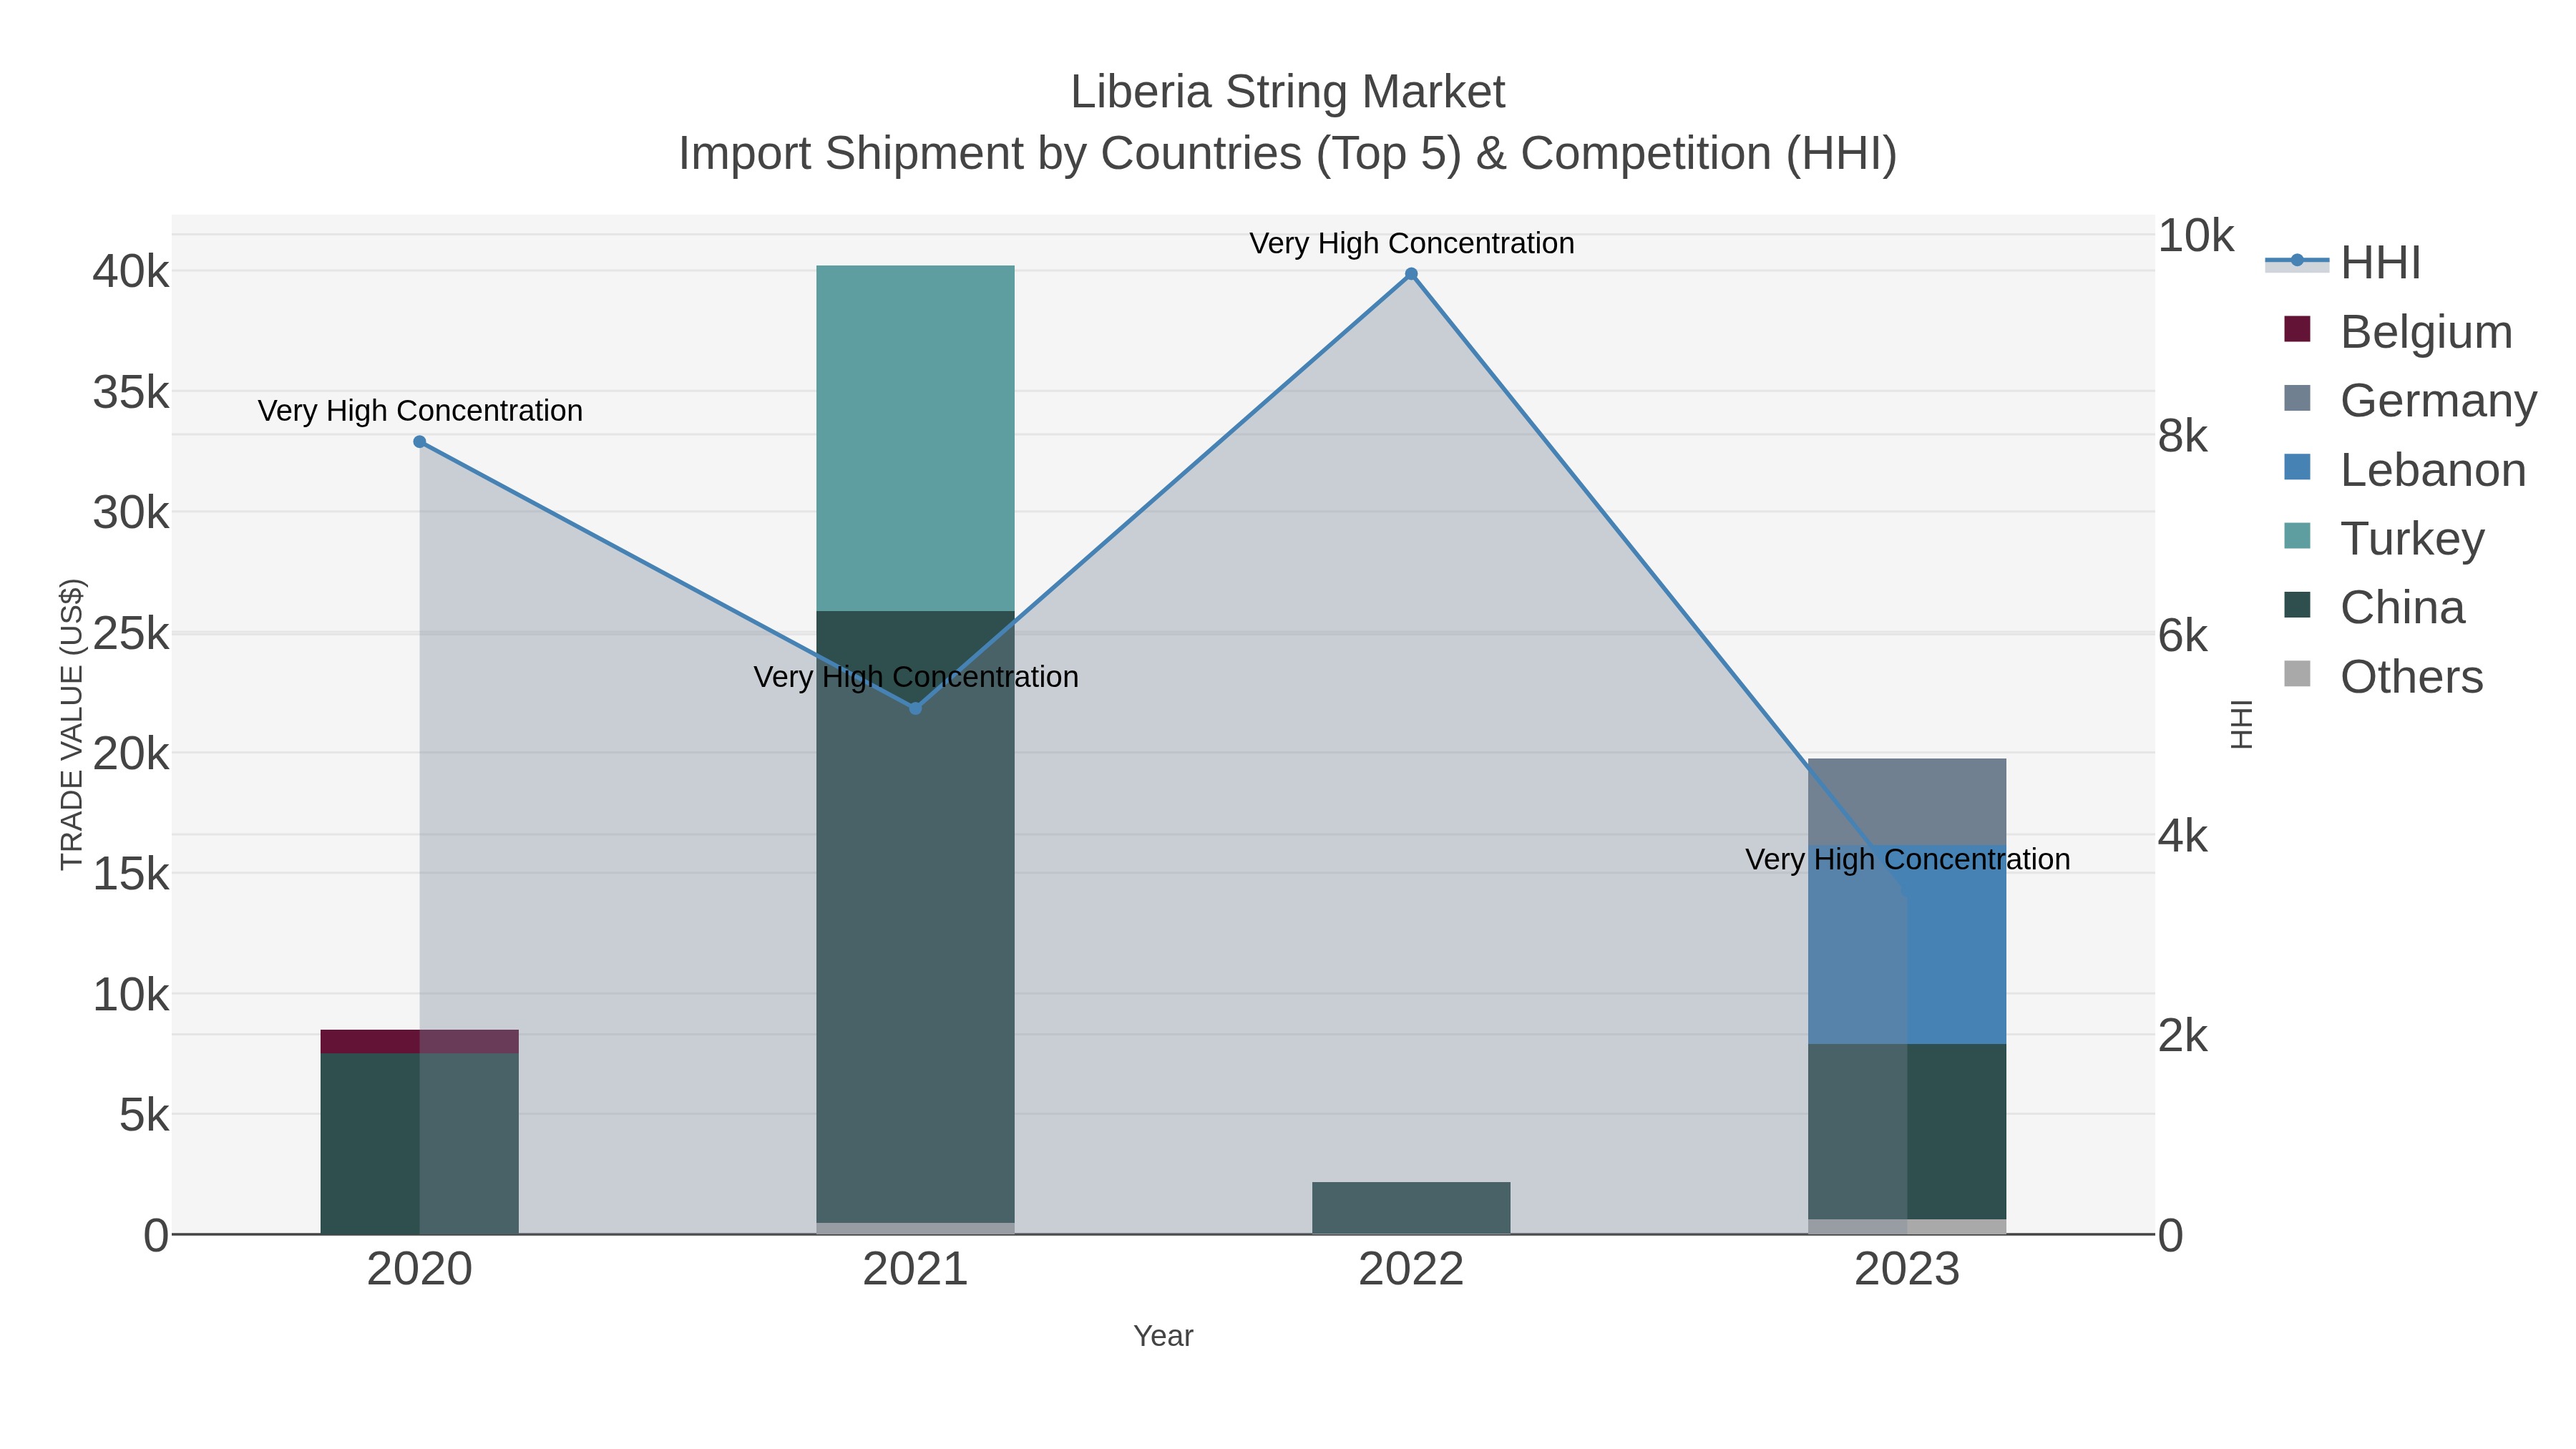Toggle China series in legend
The width and height of the screenshot is (2576, 1449).
click(x=2374, y=607)
